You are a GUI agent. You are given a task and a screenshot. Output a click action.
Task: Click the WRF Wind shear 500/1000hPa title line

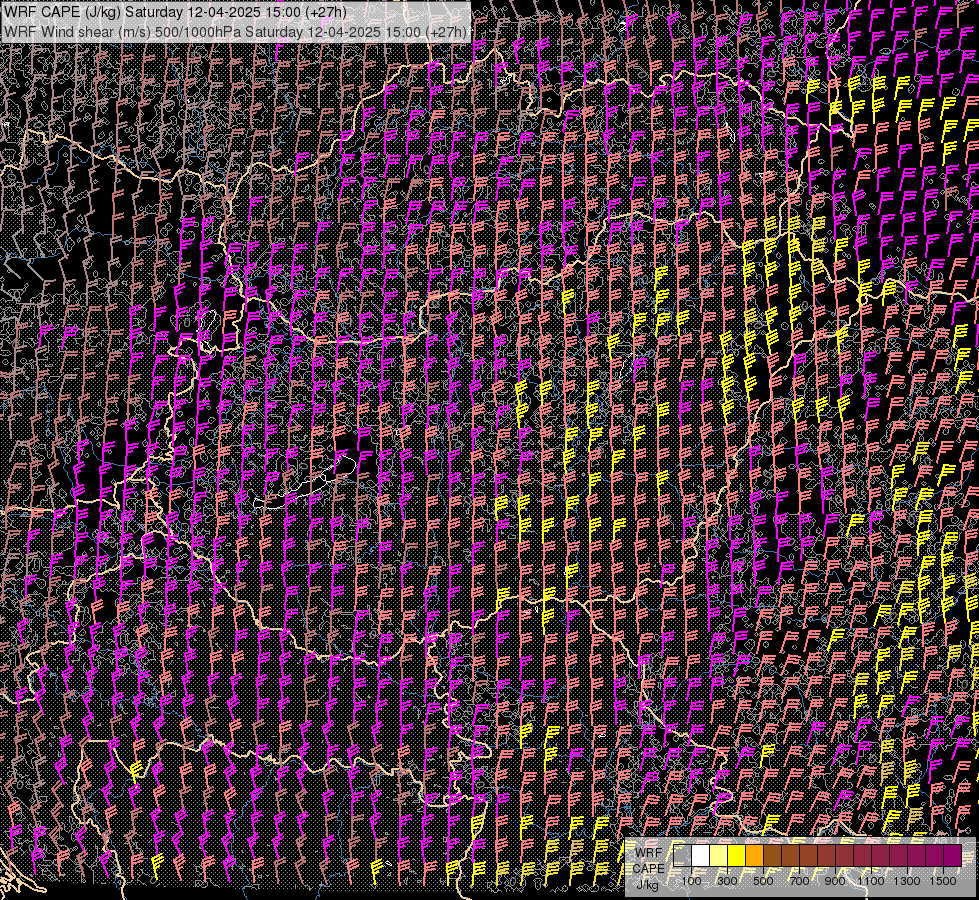point(235,32)
